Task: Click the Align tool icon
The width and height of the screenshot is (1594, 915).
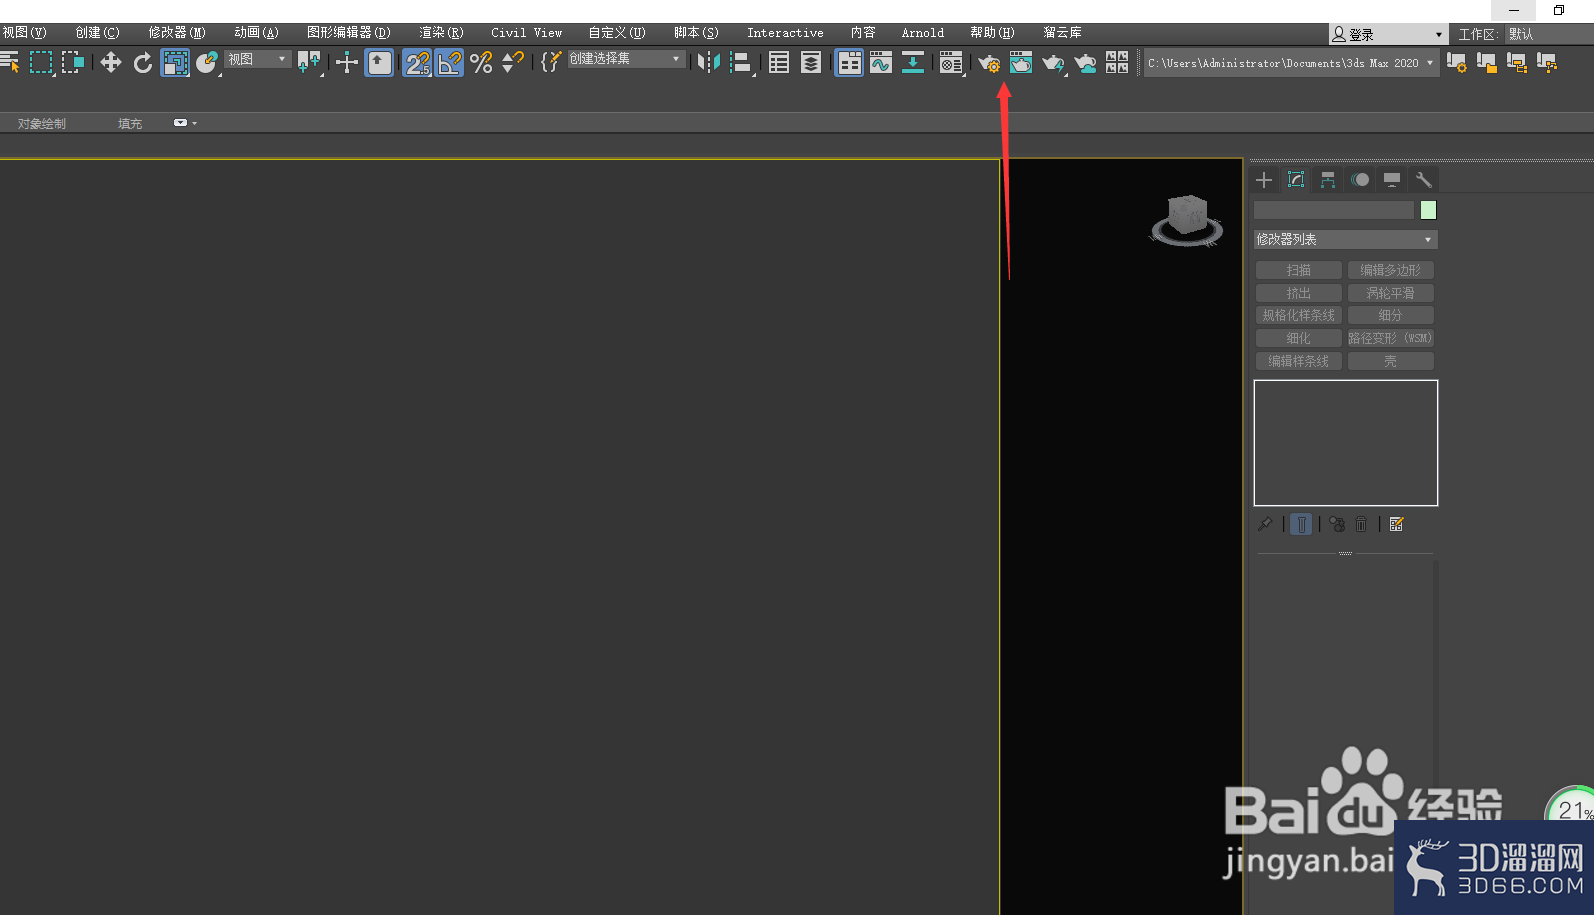Action: coord(741,63)
